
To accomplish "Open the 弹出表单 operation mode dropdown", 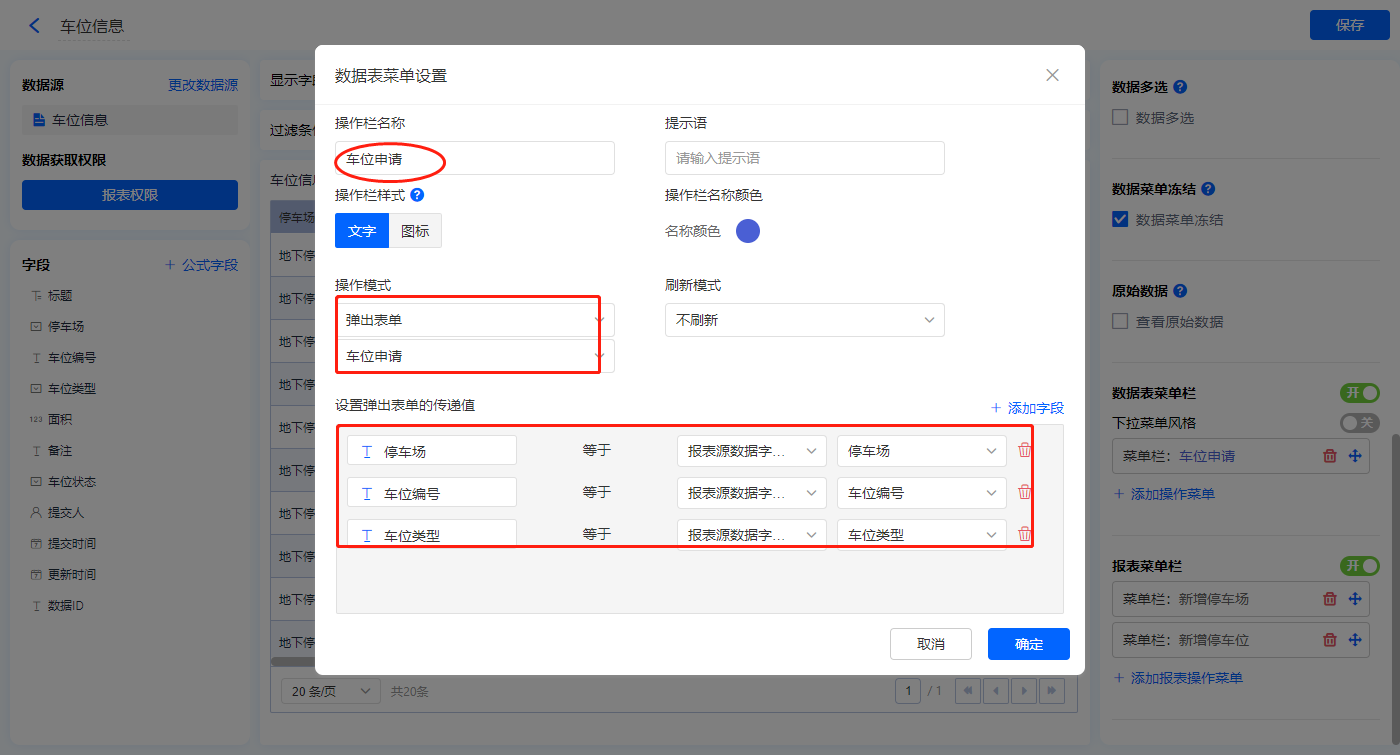I will pos(474,320).
